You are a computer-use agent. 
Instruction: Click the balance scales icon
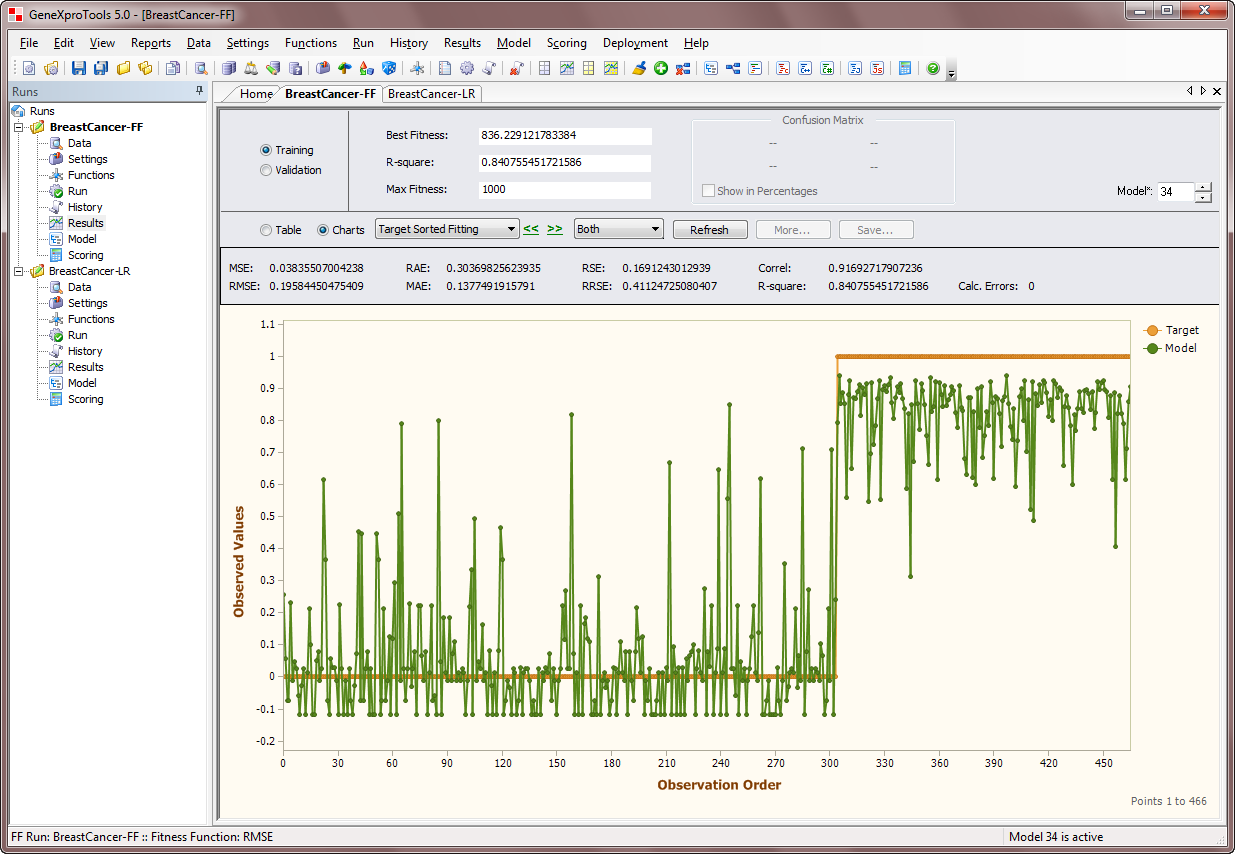coord(251,68)
